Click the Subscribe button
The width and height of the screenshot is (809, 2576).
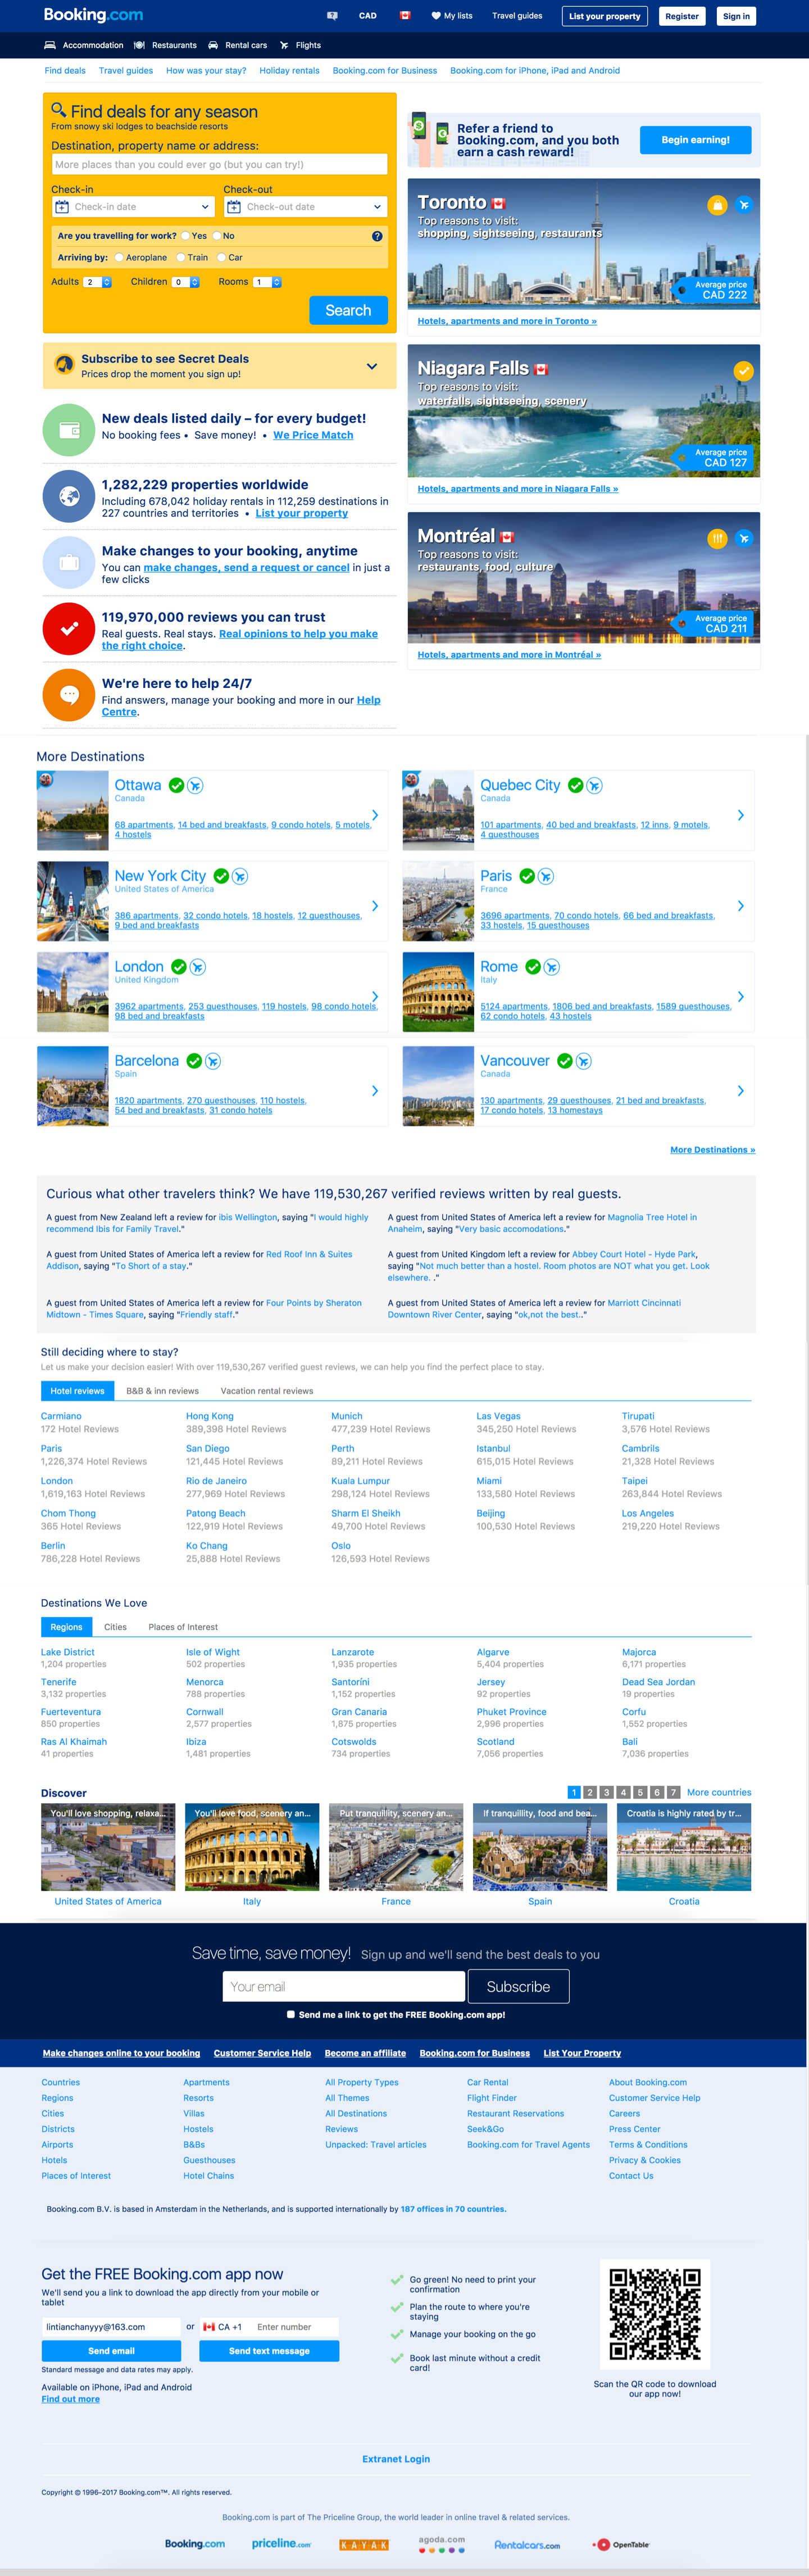[x=518, y=1987]
